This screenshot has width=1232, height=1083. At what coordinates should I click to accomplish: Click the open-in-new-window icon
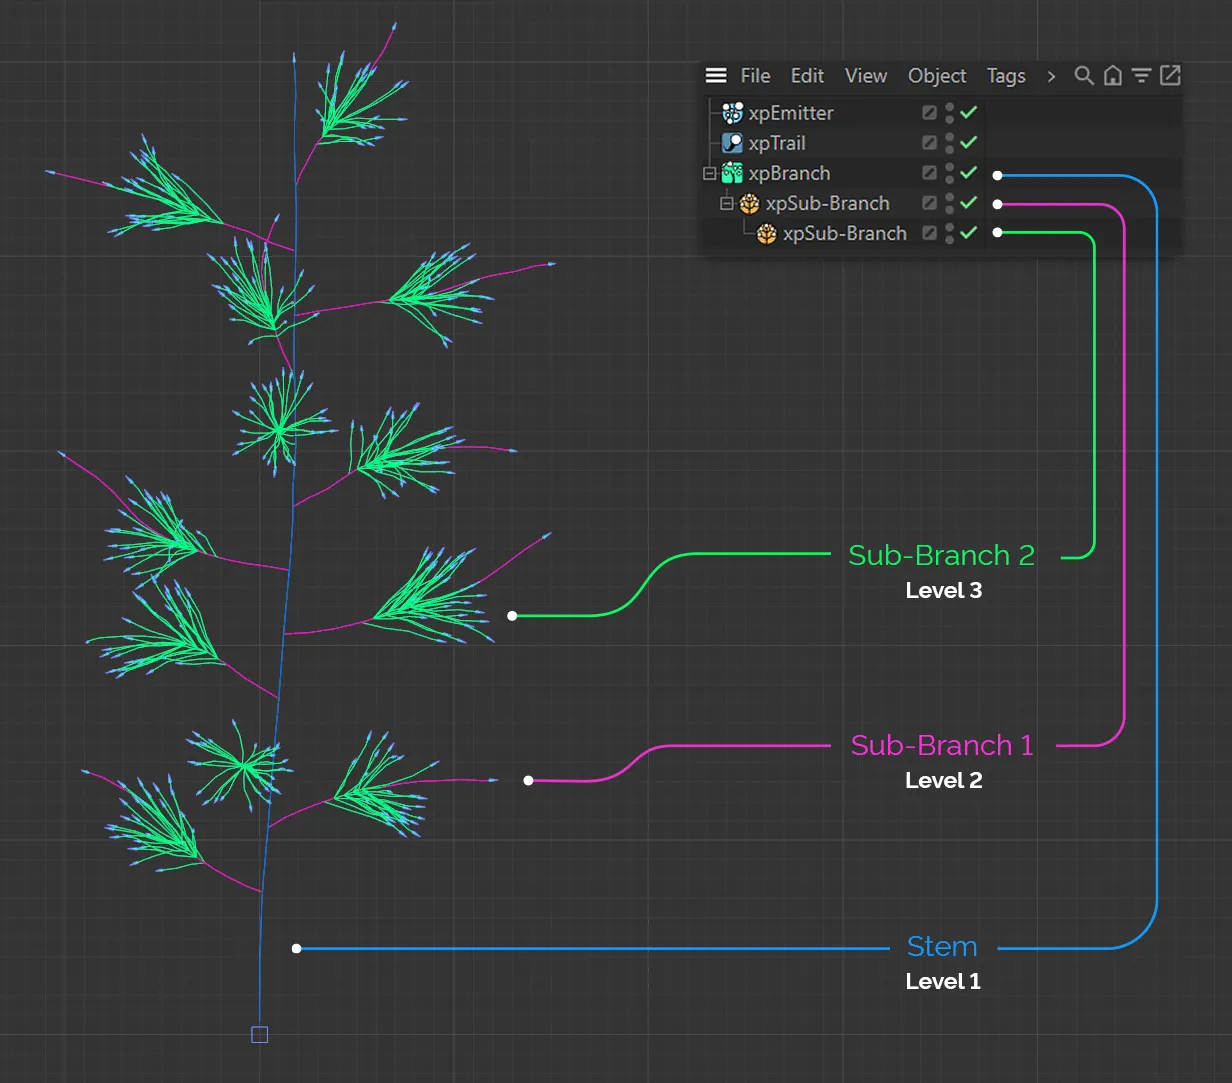point(1170,76)
